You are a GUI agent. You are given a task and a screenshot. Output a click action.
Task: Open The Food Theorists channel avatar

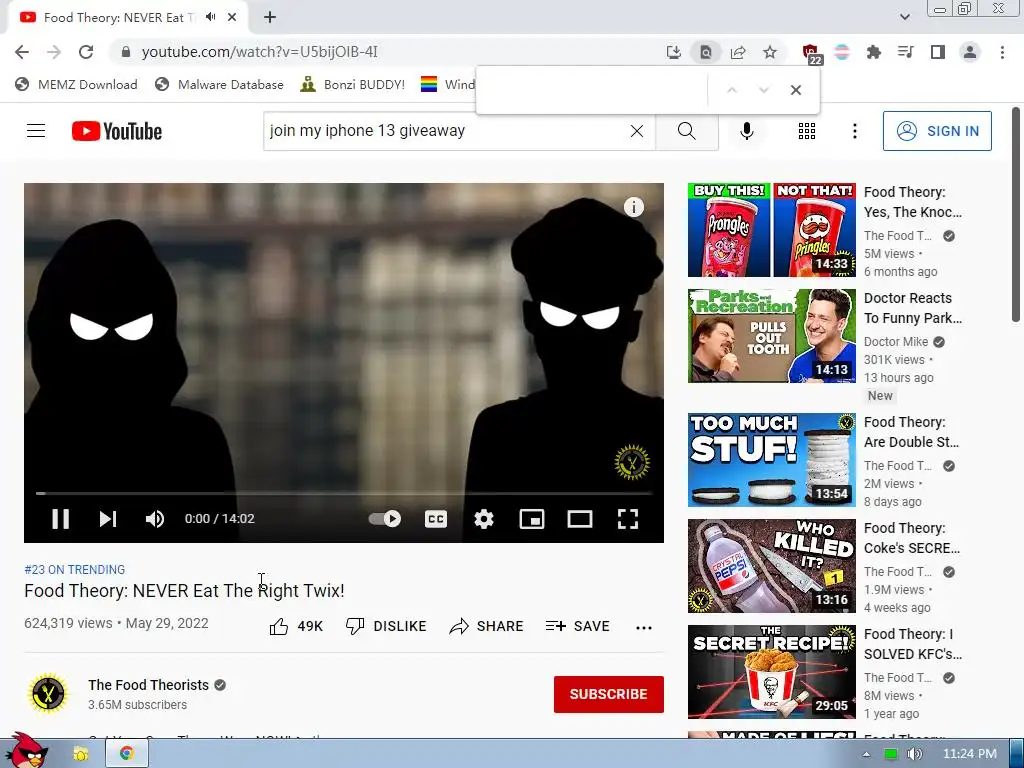tap(48, 694)
